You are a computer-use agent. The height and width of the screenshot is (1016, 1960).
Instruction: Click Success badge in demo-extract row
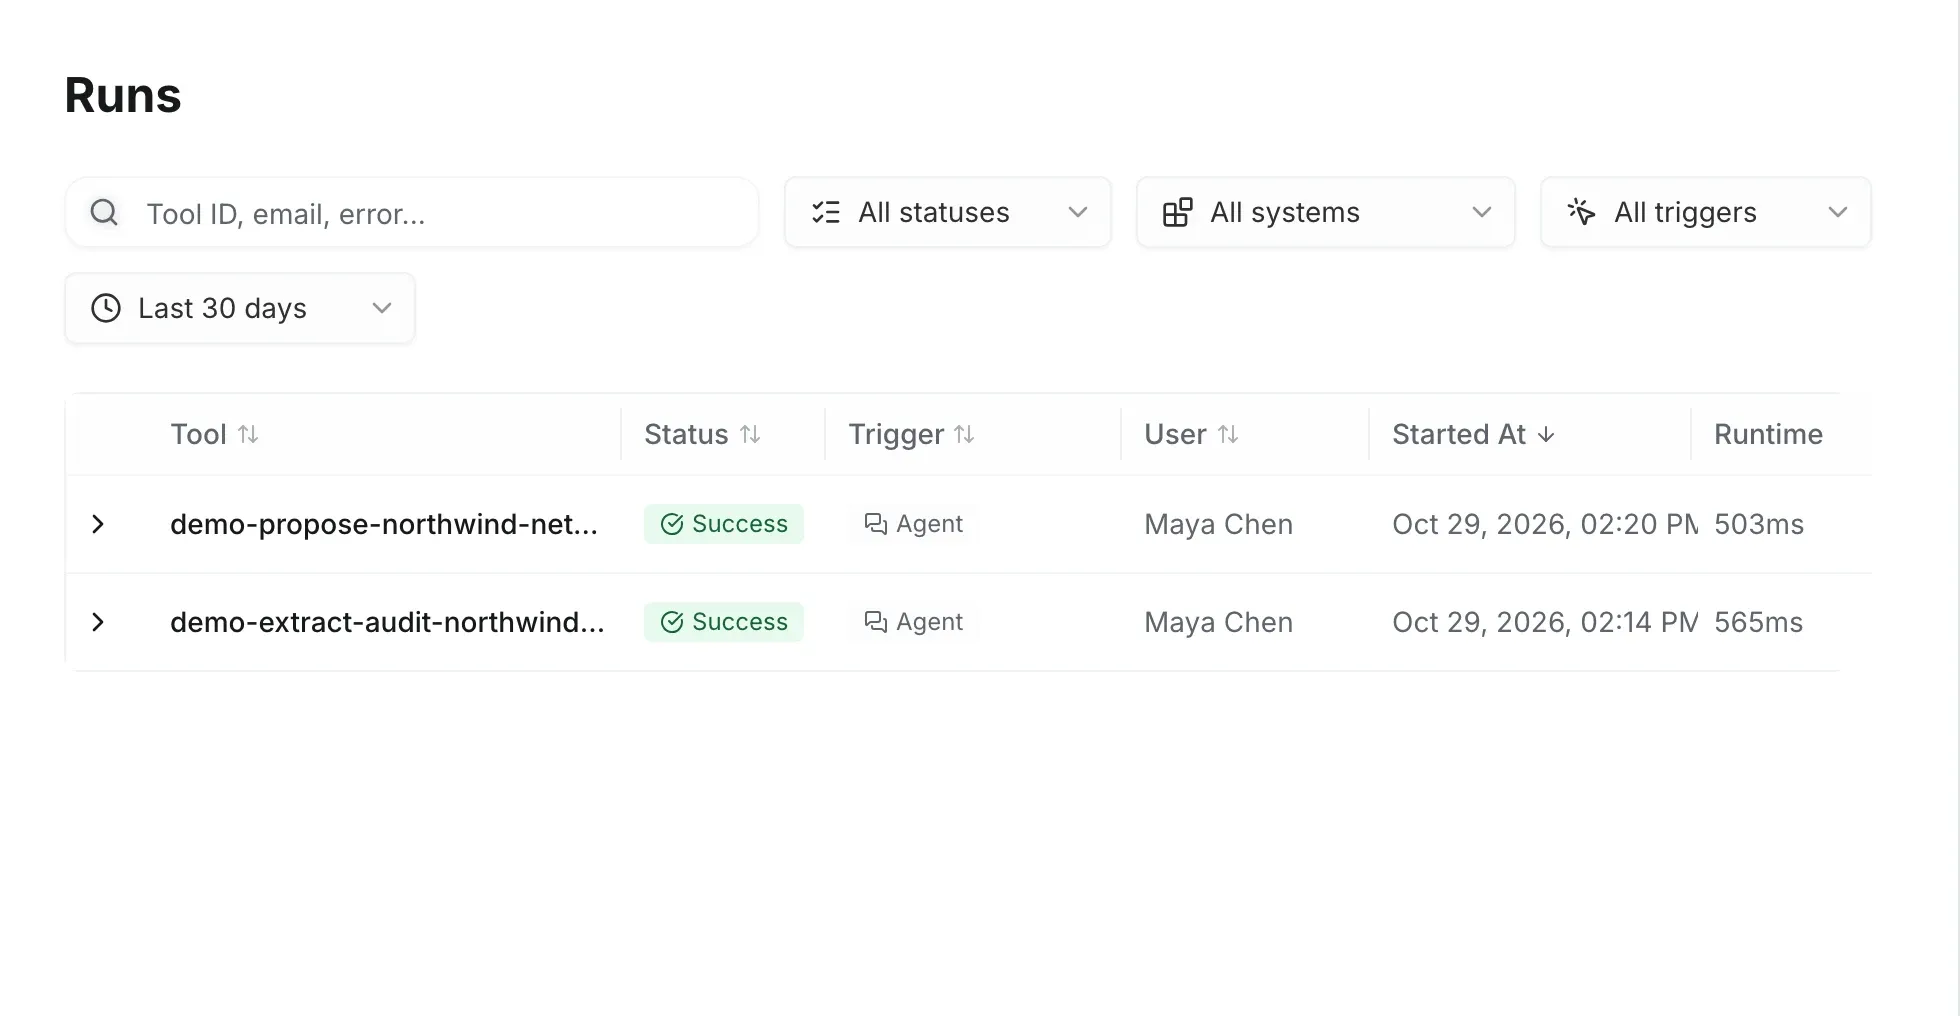[x=724, y=622]
